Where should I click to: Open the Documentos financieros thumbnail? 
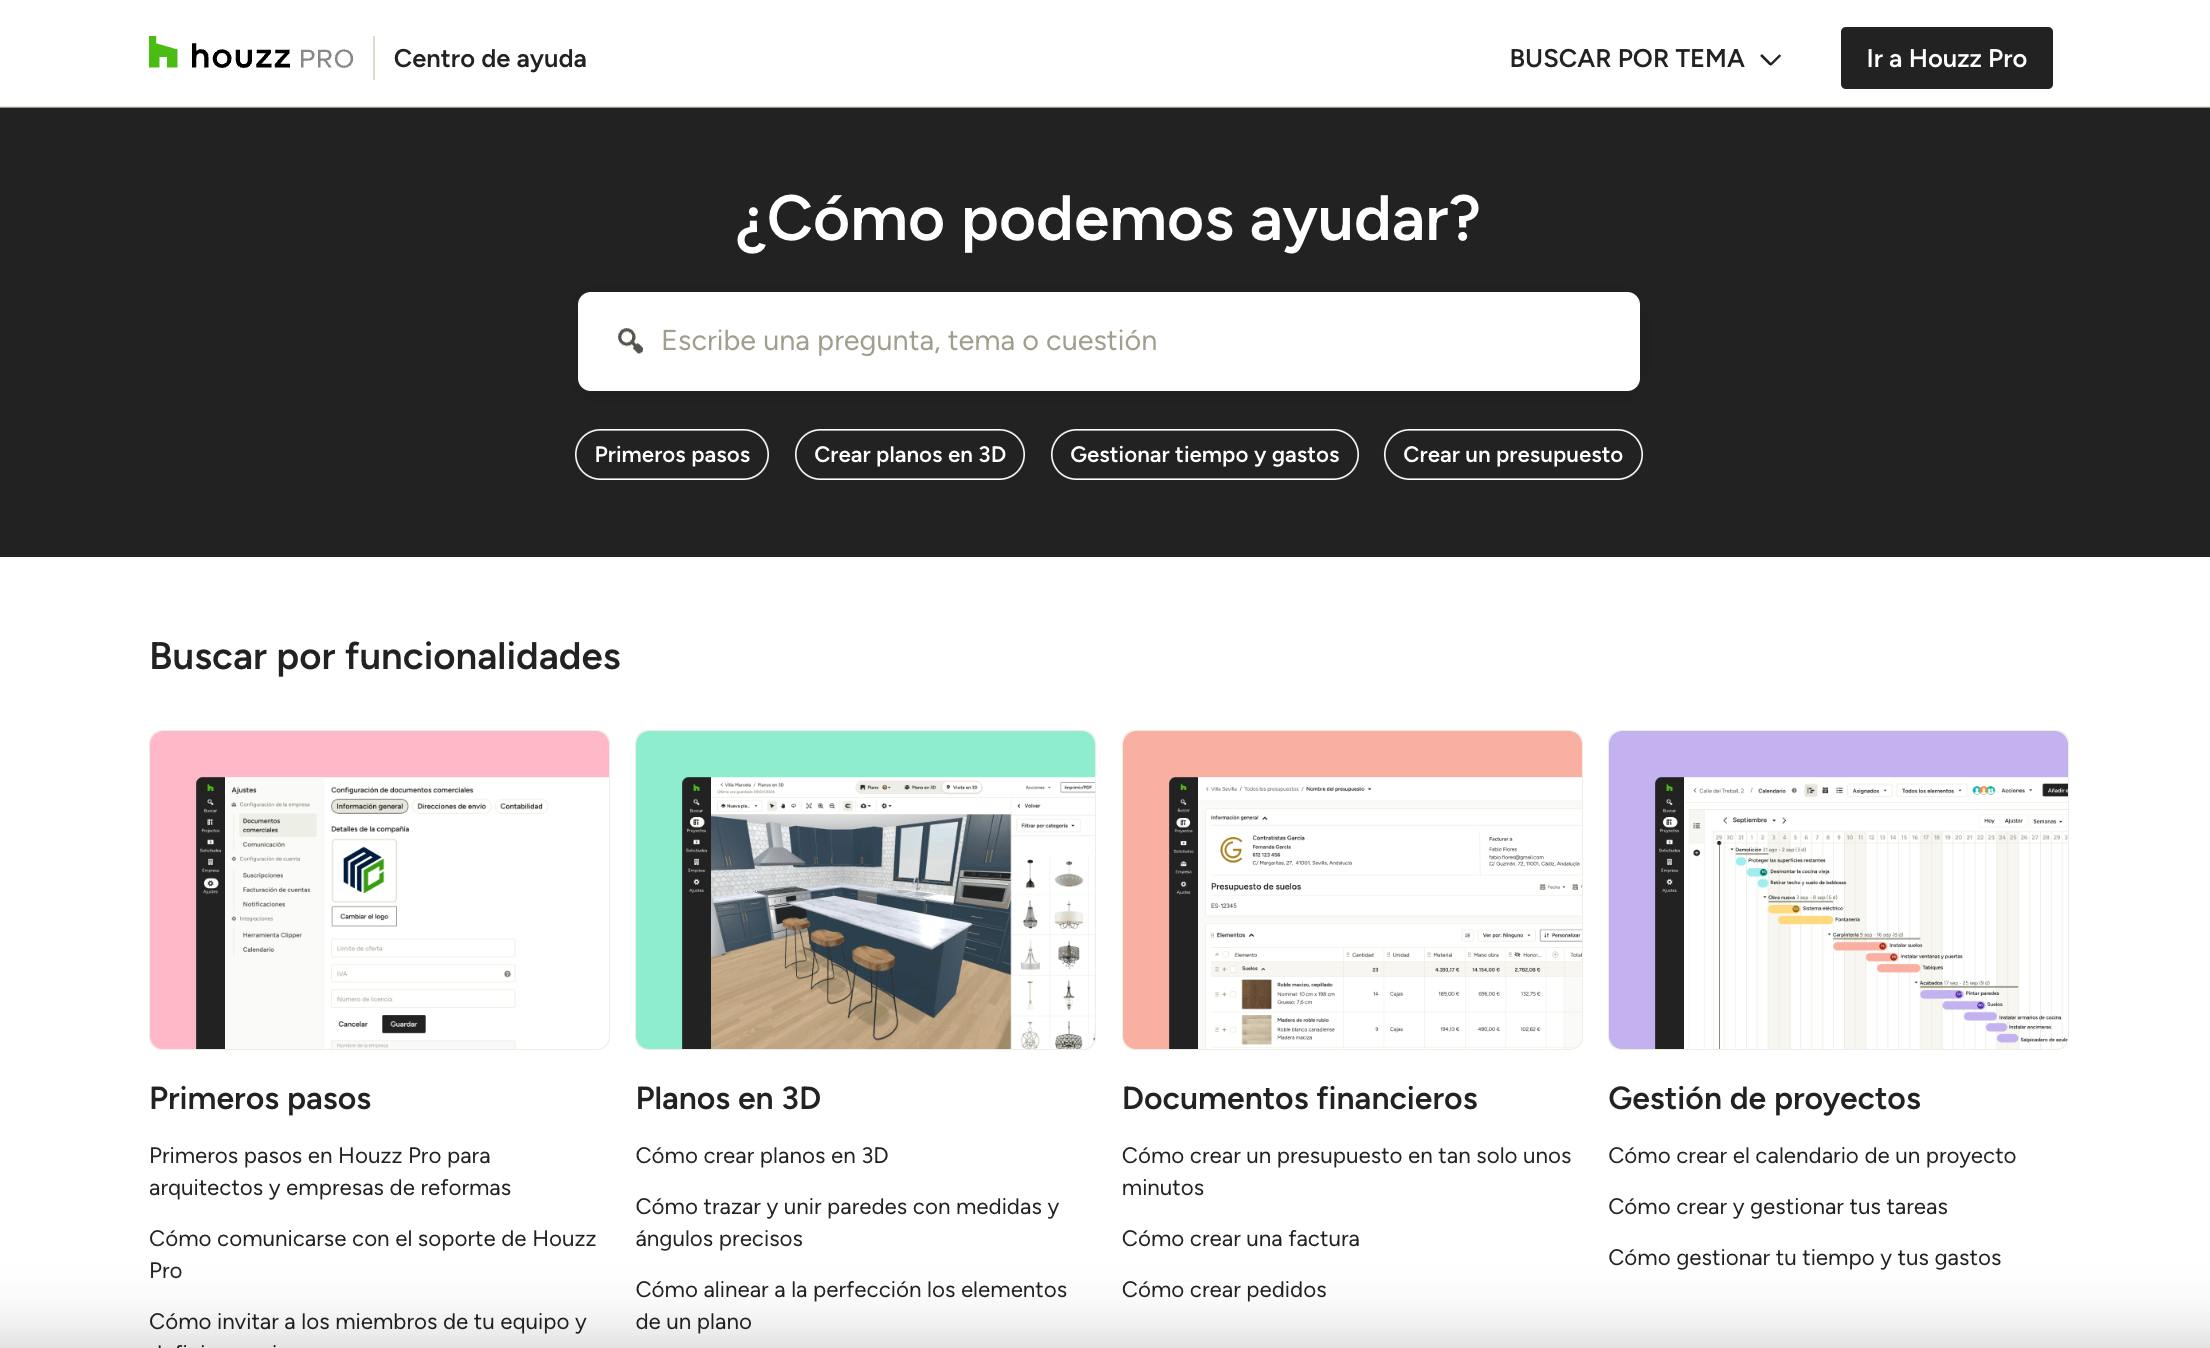point(1352,890)
